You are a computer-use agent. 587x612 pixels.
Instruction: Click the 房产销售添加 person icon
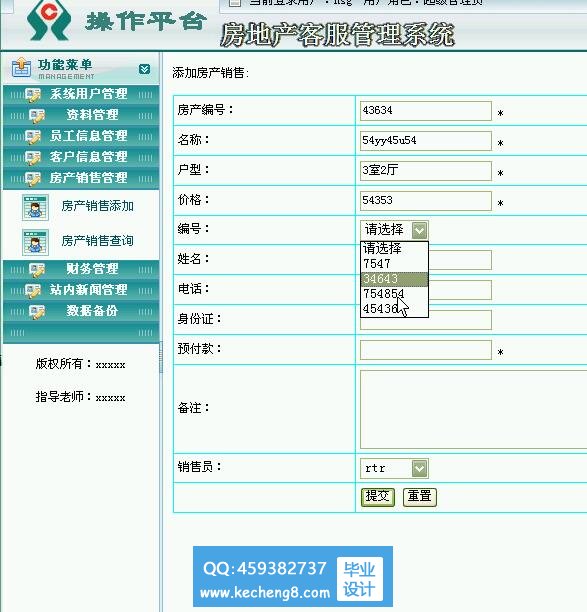point(35,208)
